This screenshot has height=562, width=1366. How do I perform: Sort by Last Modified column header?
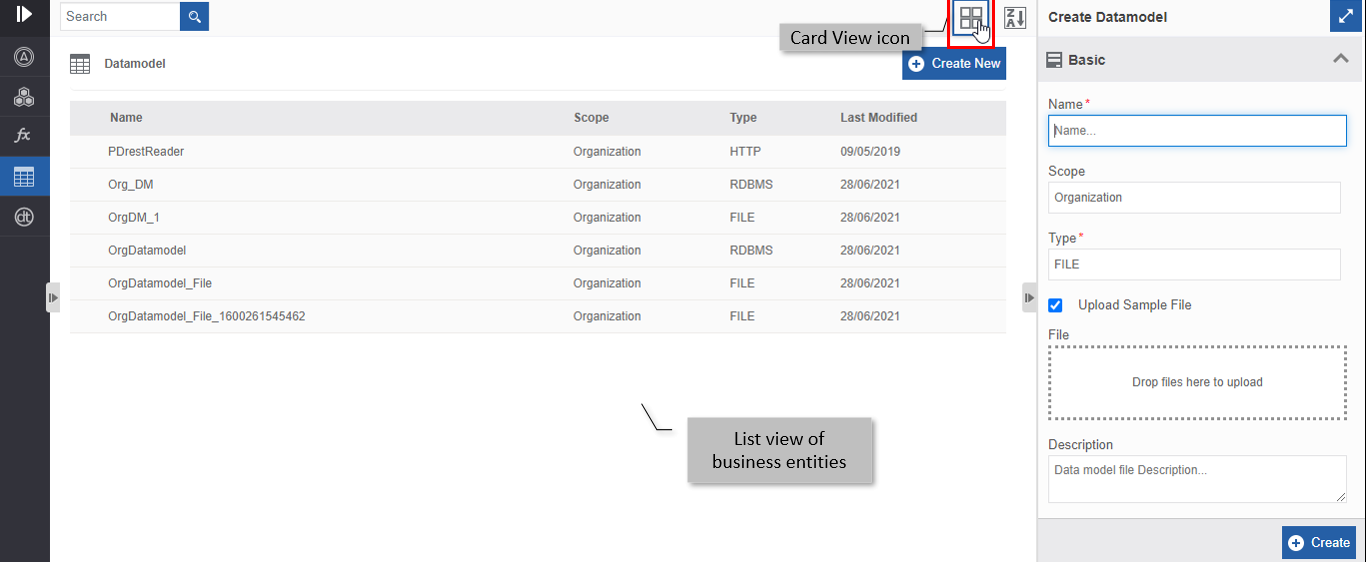(878, 117)
